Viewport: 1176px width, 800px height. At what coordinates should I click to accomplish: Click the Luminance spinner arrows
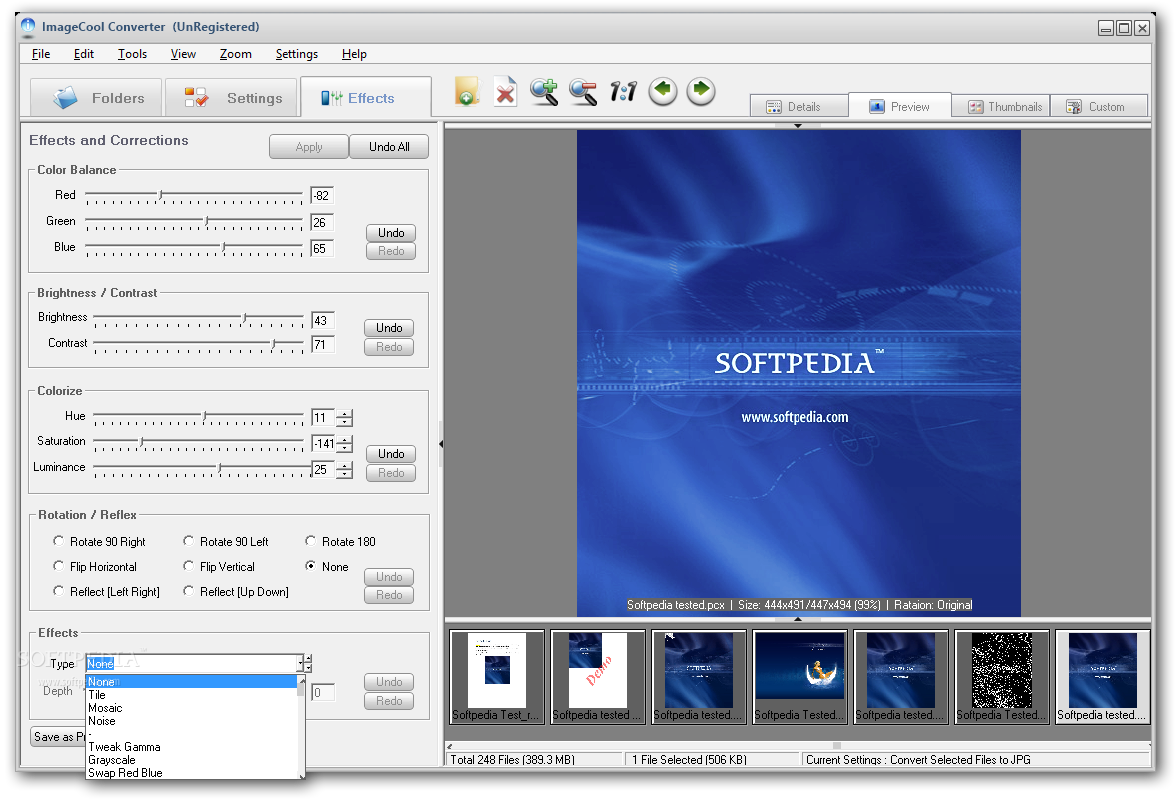[344, 470]
